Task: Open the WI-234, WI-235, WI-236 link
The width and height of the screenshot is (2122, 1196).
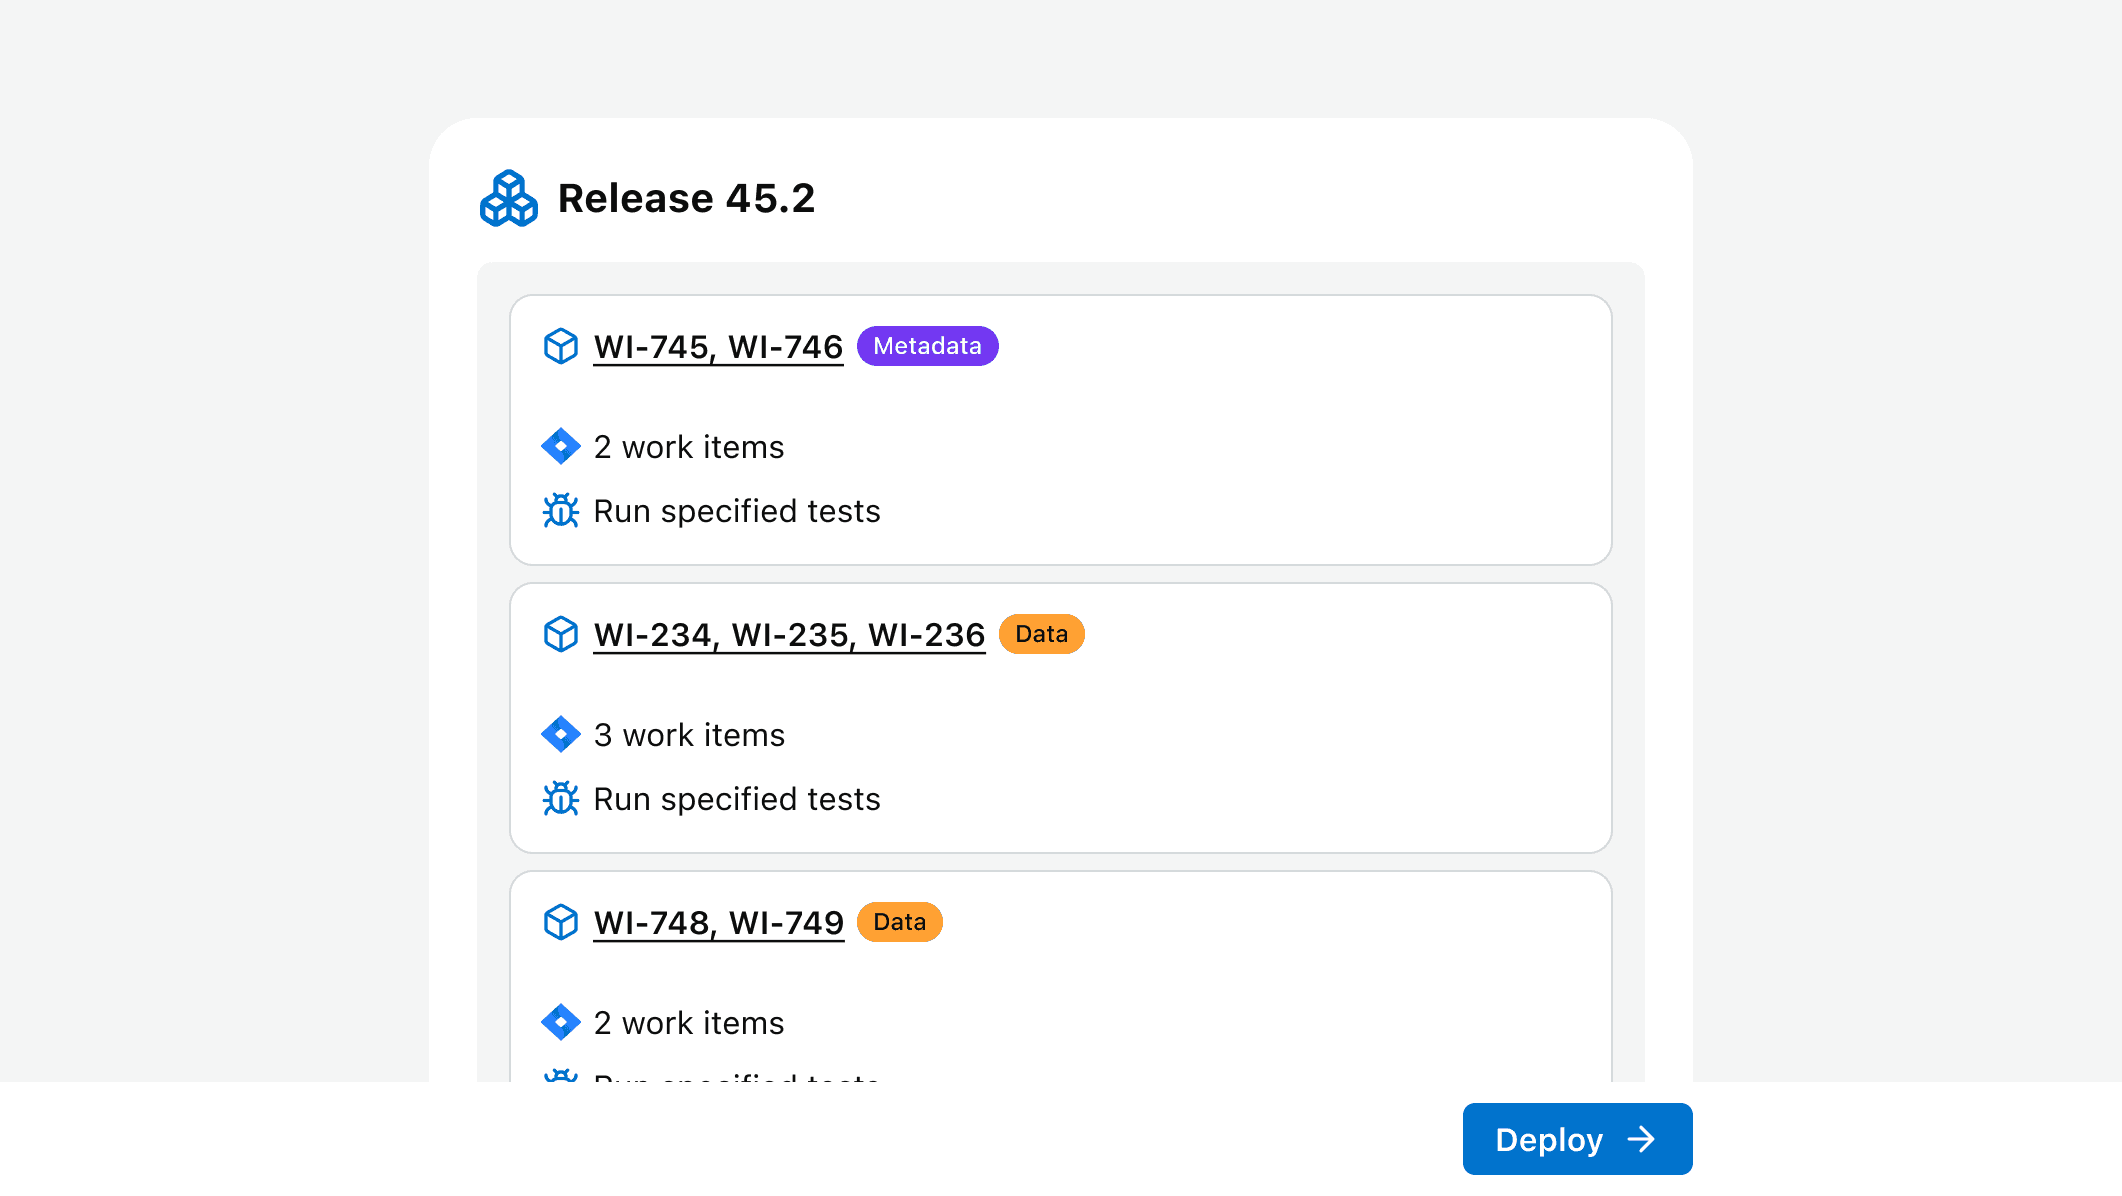Action: click(789, 634)
